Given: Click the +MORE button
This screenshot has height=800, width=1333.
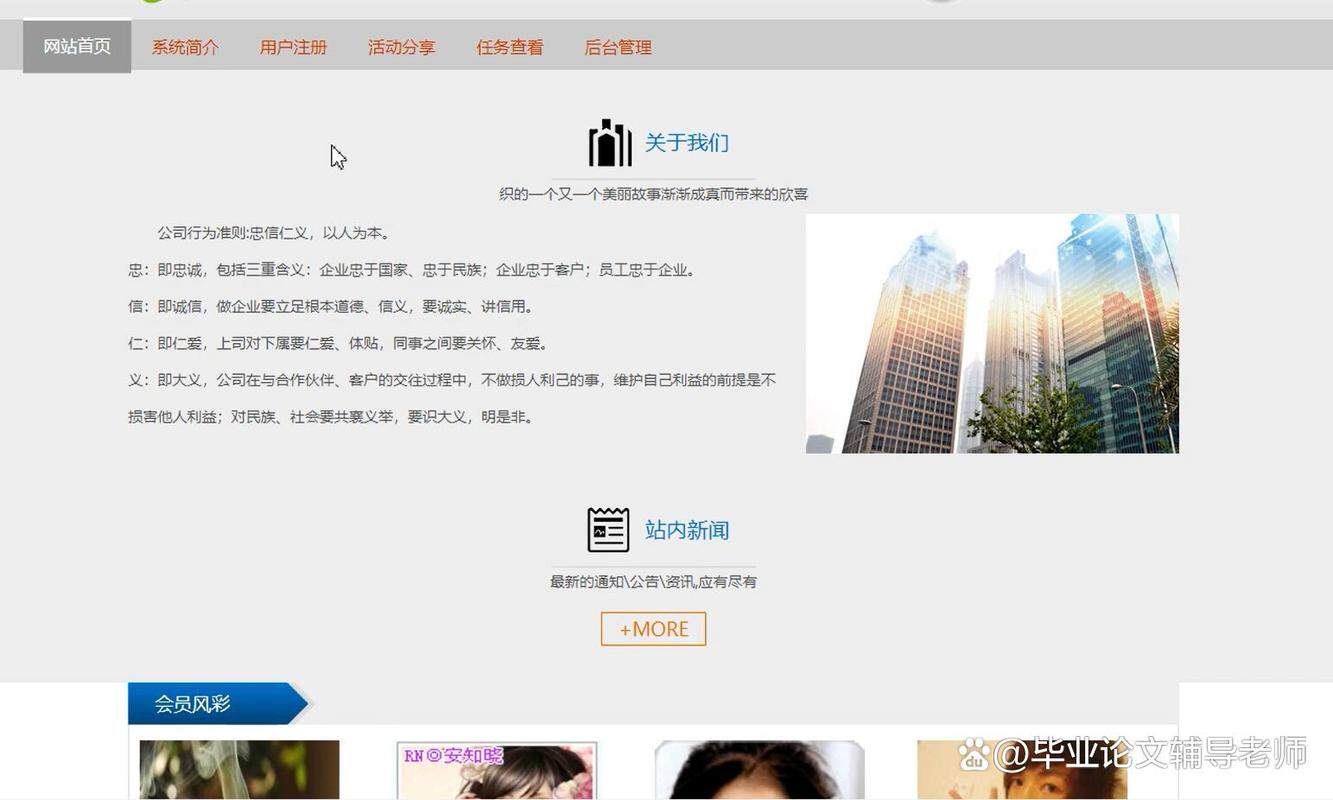Looking at the screenshot, I should tap(653, 629).
